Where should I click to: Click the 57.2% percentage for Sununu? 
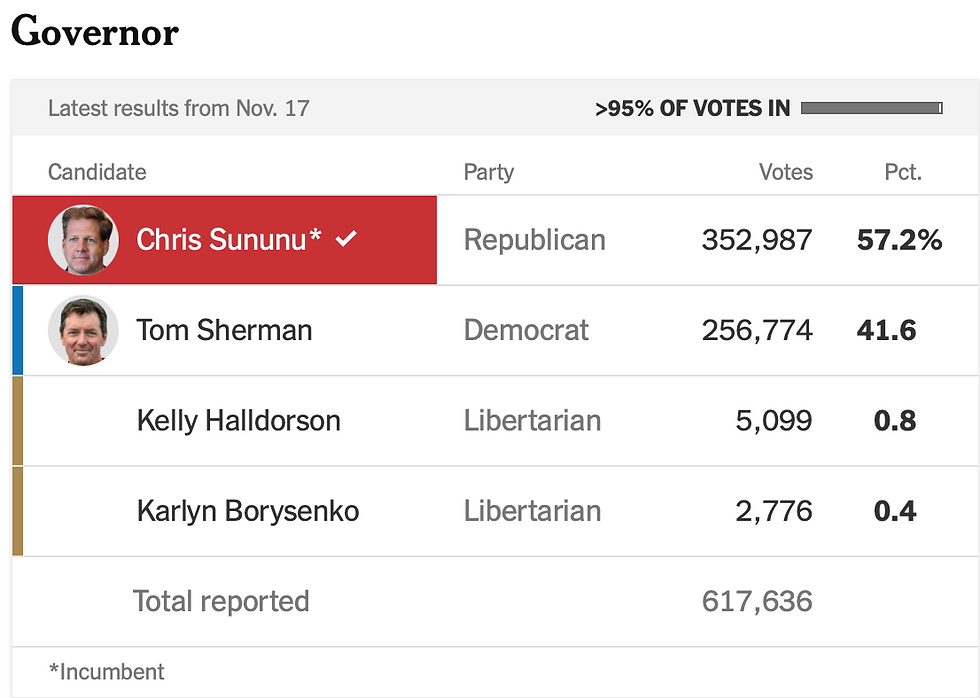click(899, 240)
